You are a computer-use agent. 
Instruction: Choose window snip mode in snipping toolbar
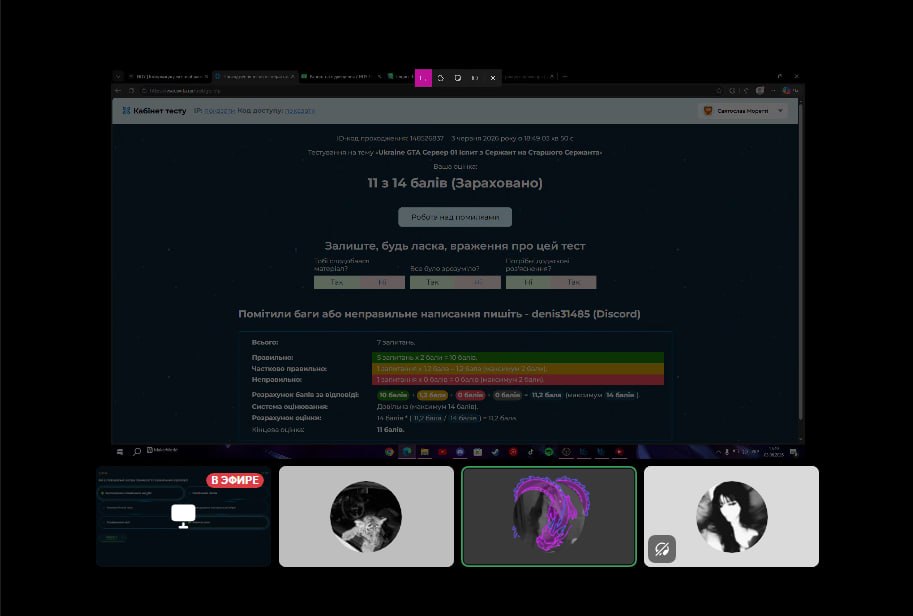(x=458, y=77)
